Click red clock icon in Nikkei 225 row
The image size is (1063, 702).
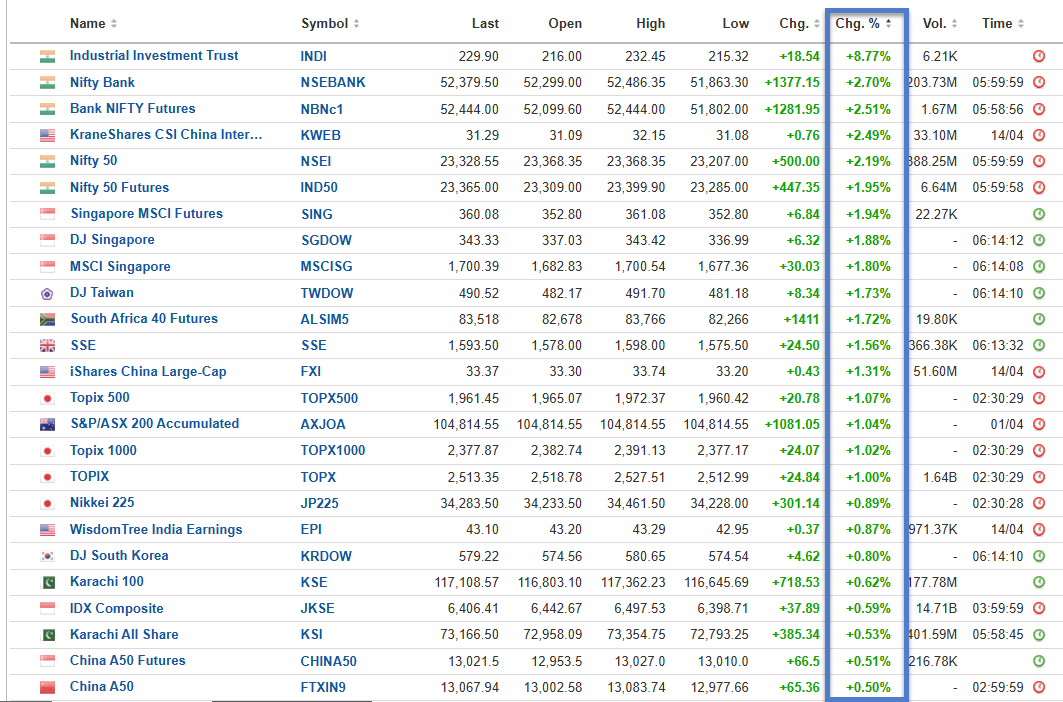pyautogui.click(x=1039, y=503)
